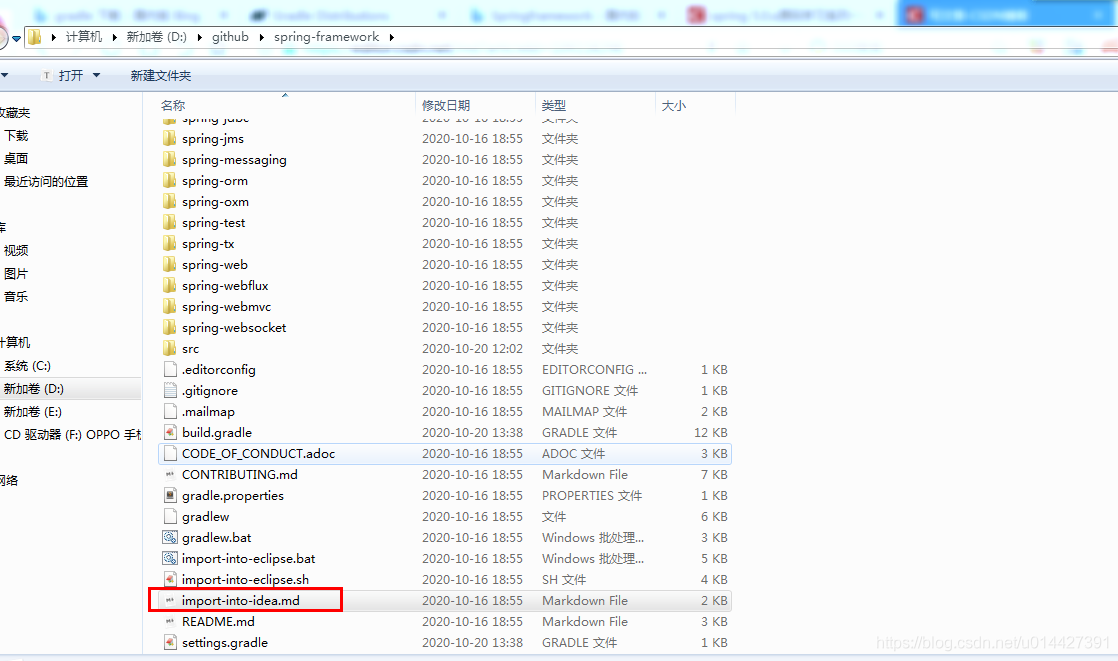Image resolution: width=1118 pixels, height=661 pixels.
Task: Expand the arrow after github in breadcrumb
Action: (261, 37)
